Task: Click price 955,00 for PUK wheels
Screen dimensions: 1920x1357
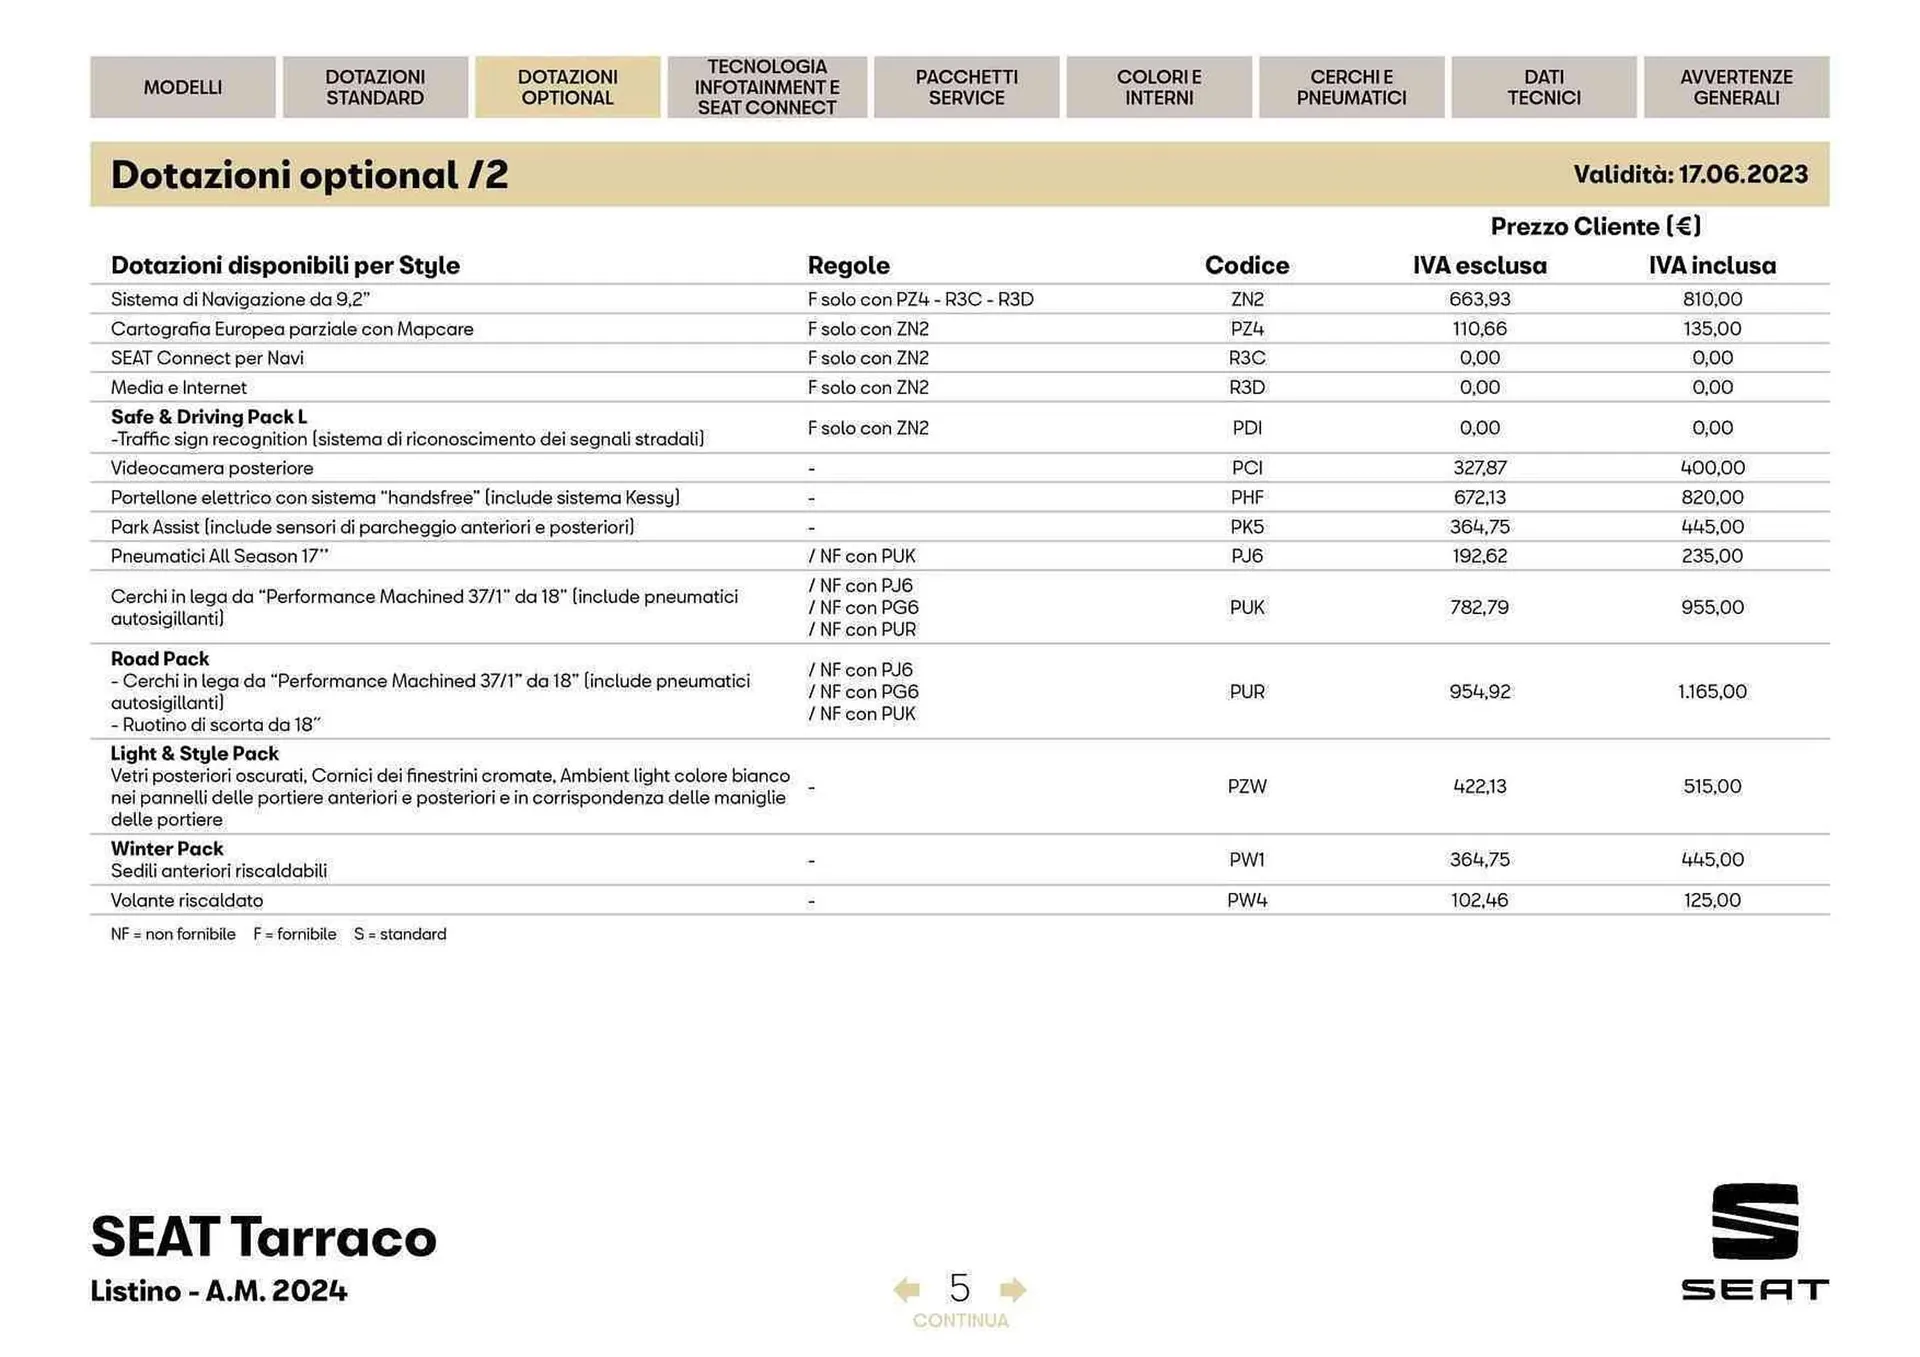Action: coord(1712,607)
